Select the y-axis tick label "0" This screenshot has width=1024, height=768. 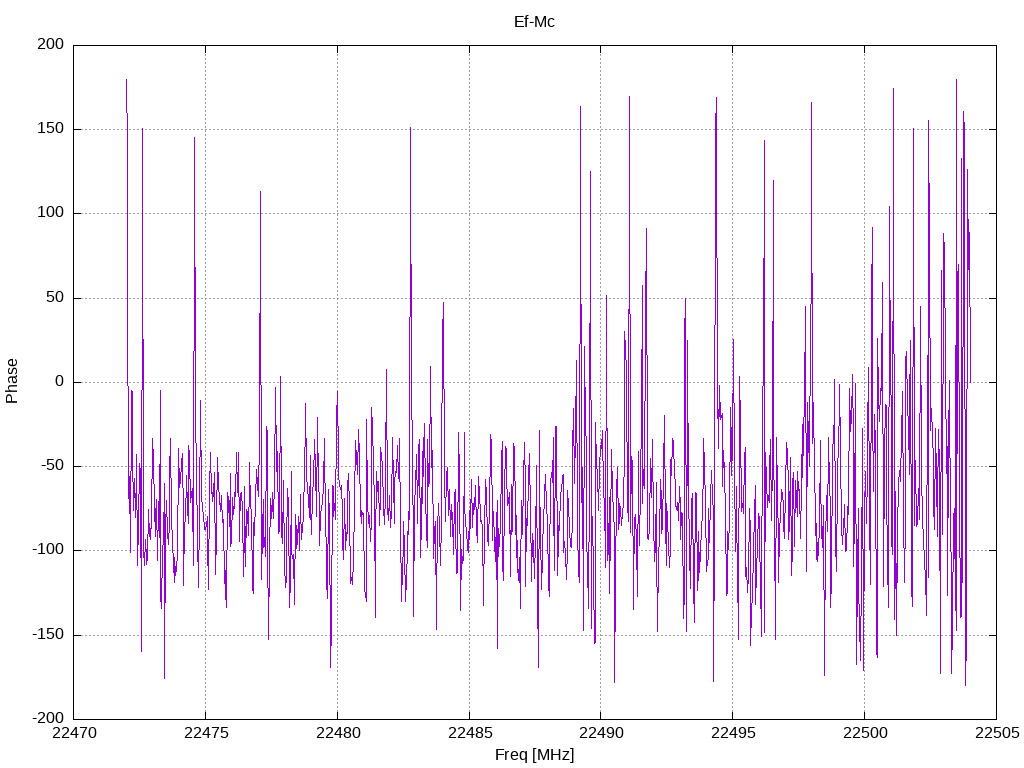59,381
